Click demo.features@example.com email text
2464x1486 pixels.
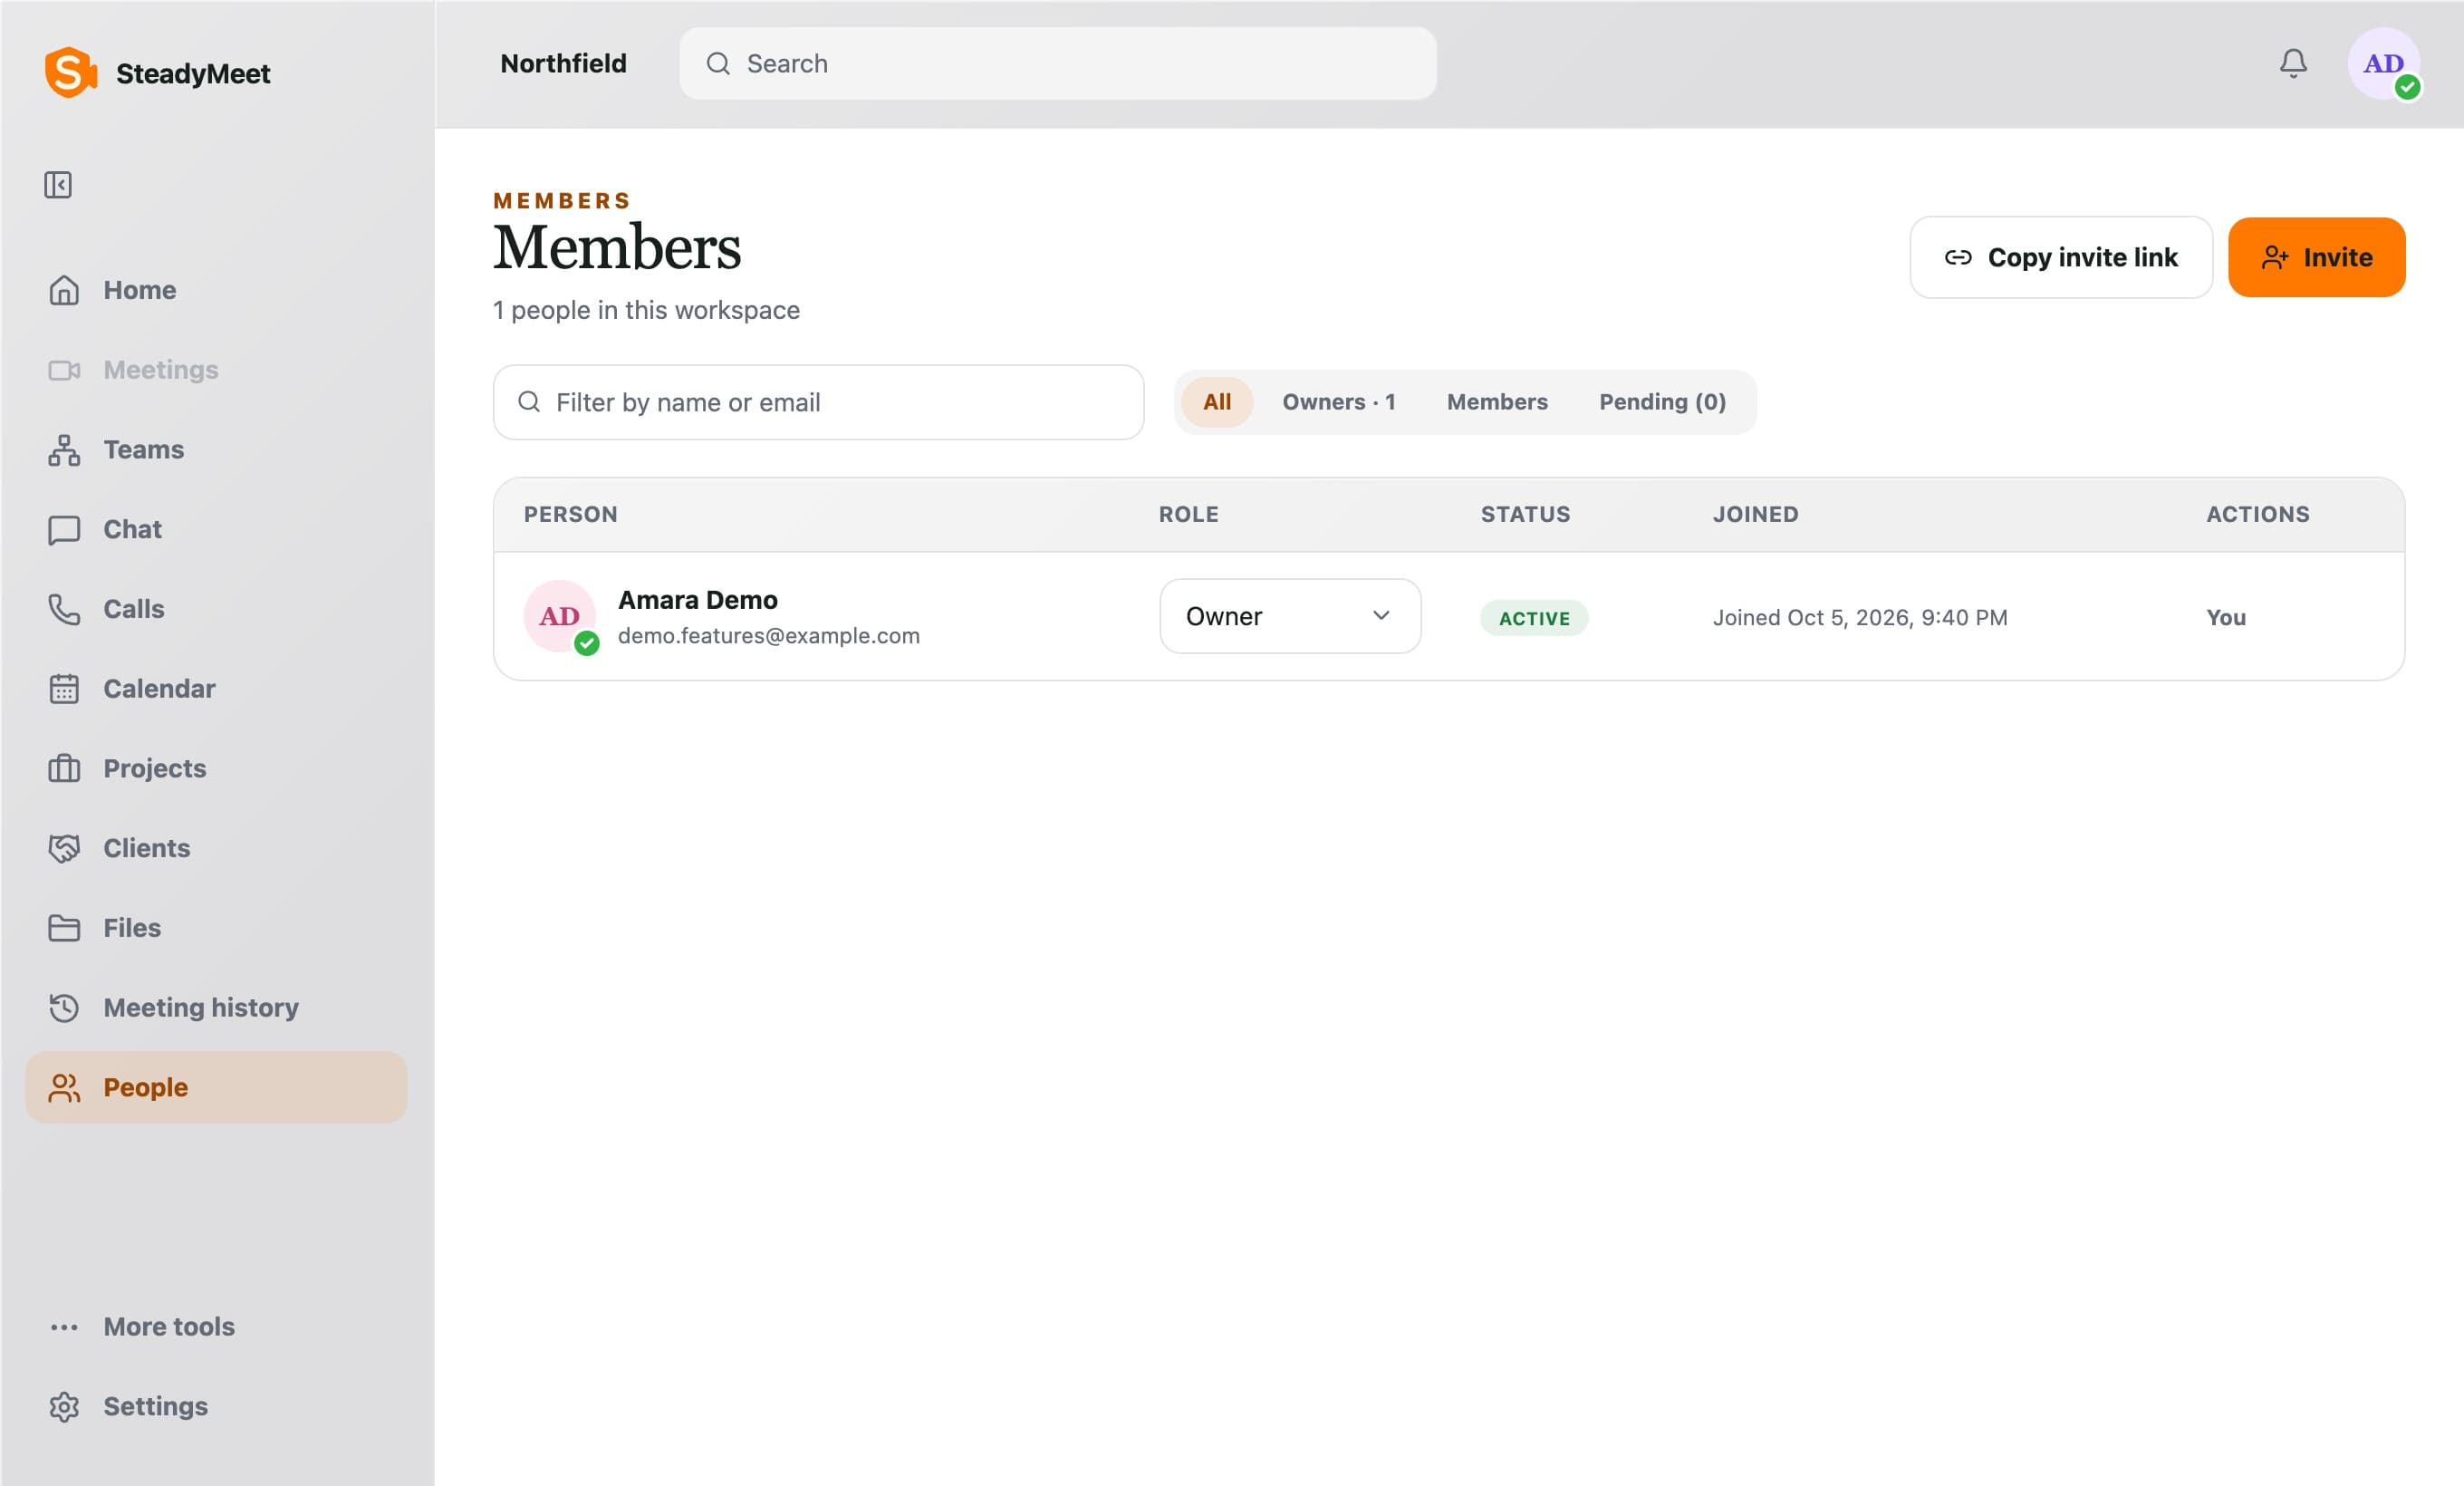point(769,636)
